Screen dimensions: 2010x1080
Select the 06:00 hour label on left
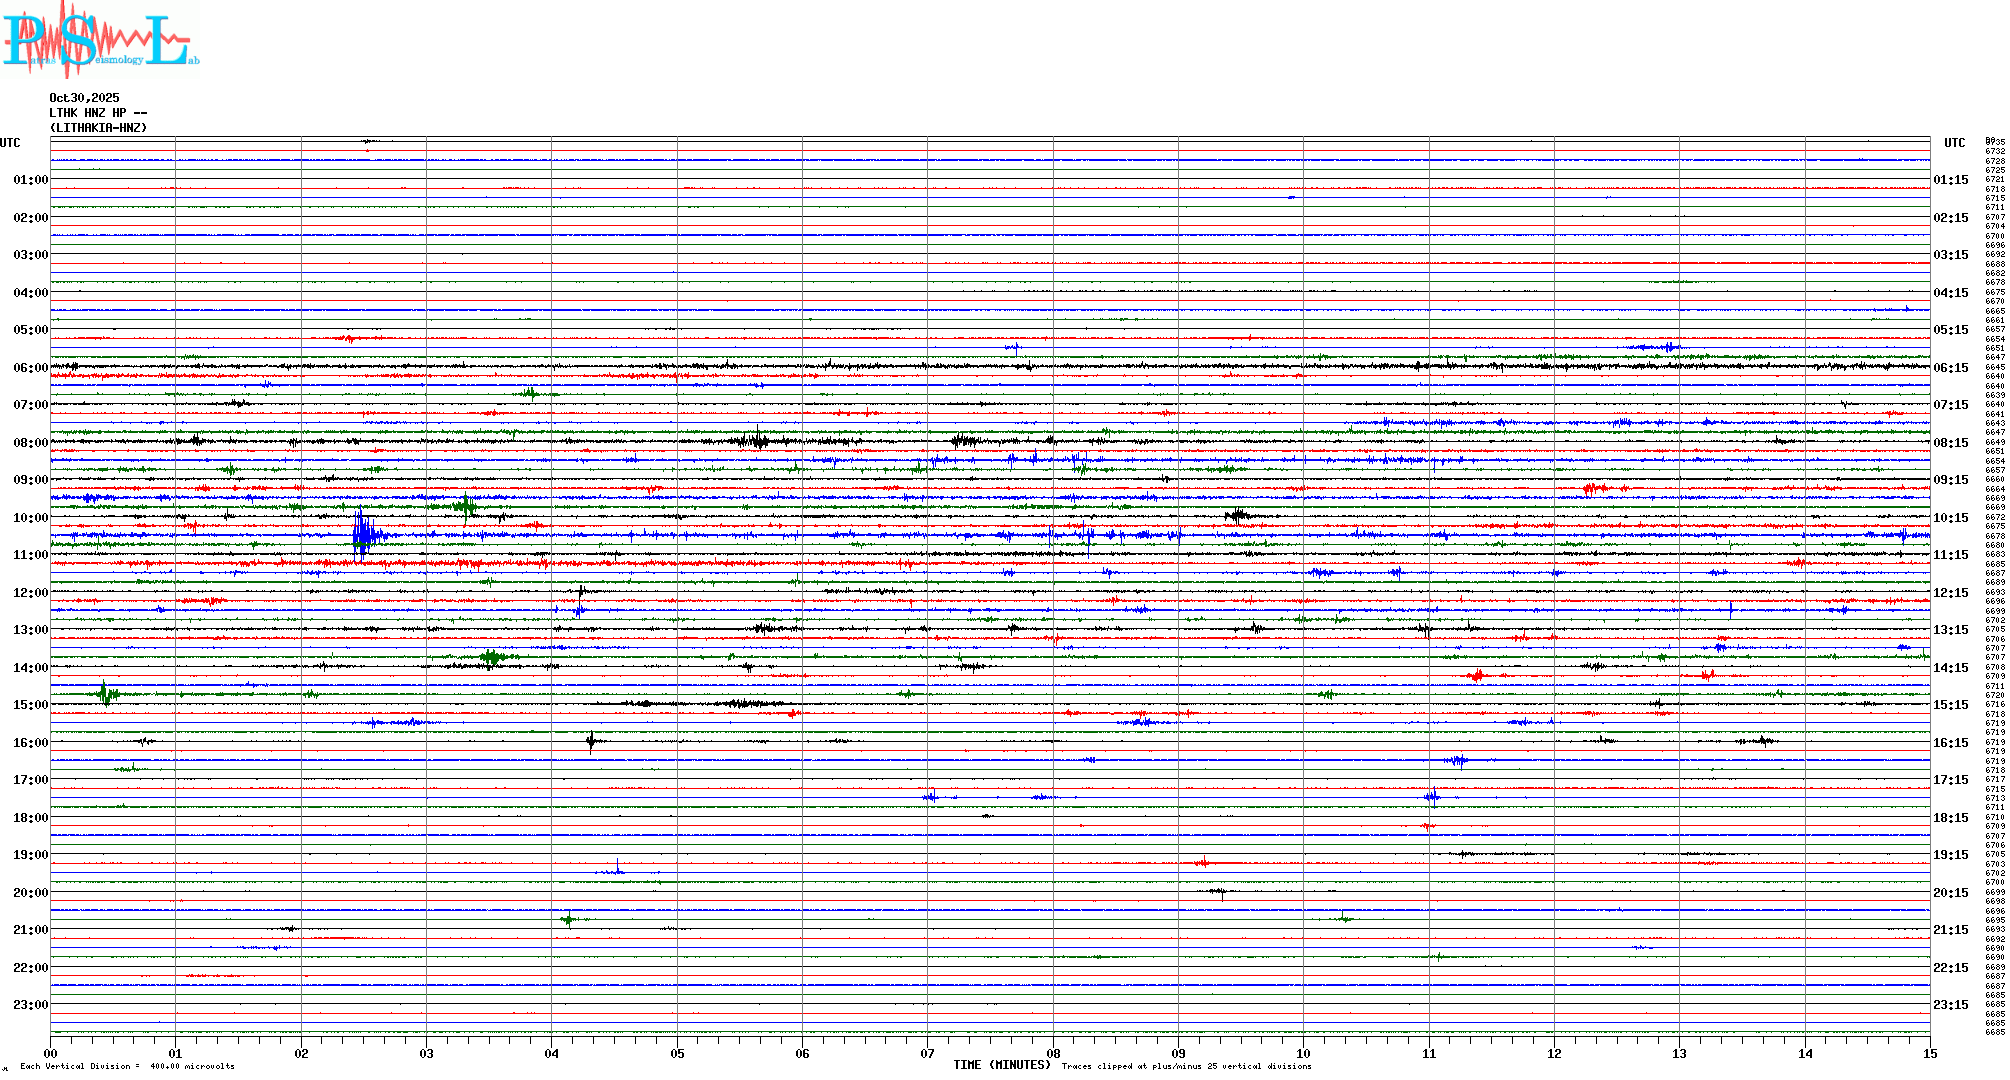pos(30,368)
